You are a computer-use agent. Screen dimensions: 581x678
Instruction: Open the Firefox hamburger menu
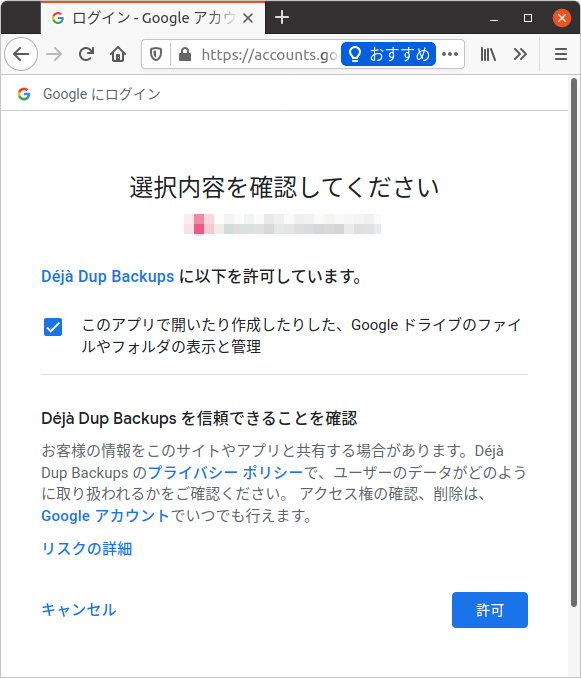tap(561, 54)
